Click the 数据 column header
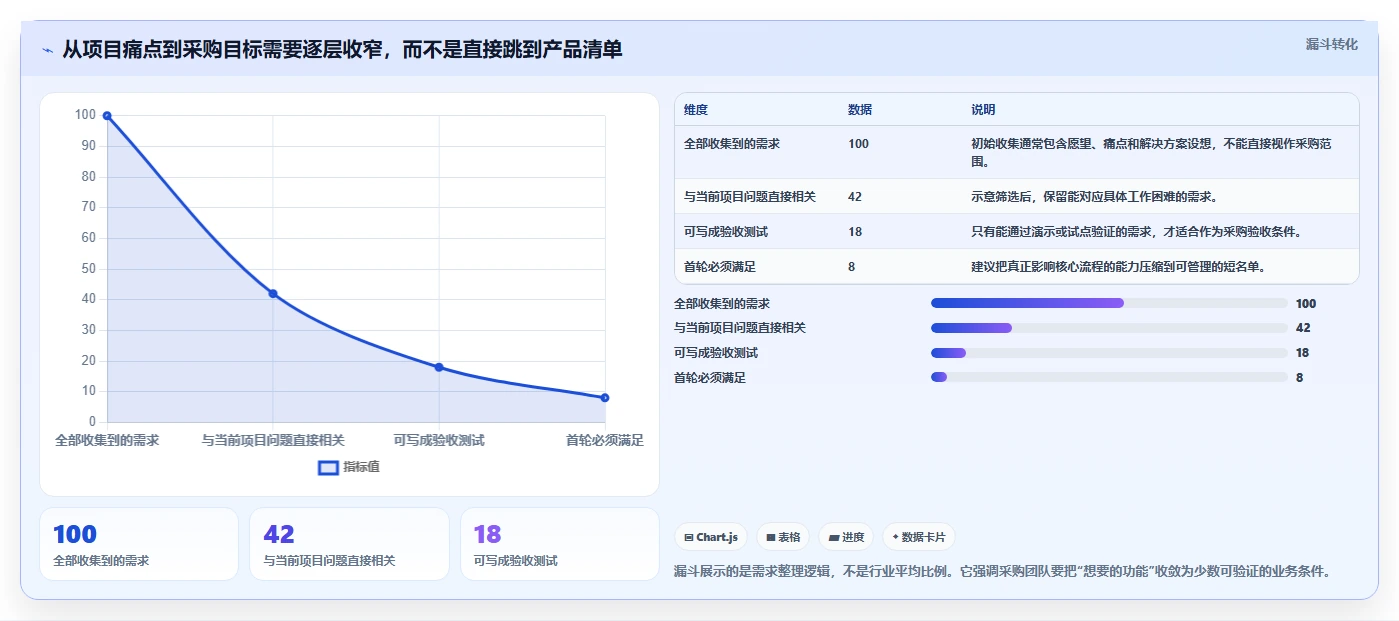1399x621 pixels. coord(860,110)
